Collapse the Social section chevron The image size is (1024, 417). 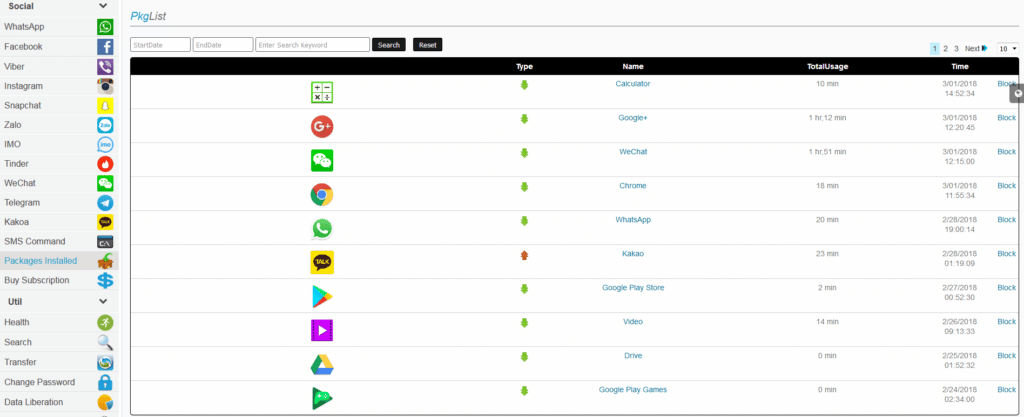coord(103,6)
